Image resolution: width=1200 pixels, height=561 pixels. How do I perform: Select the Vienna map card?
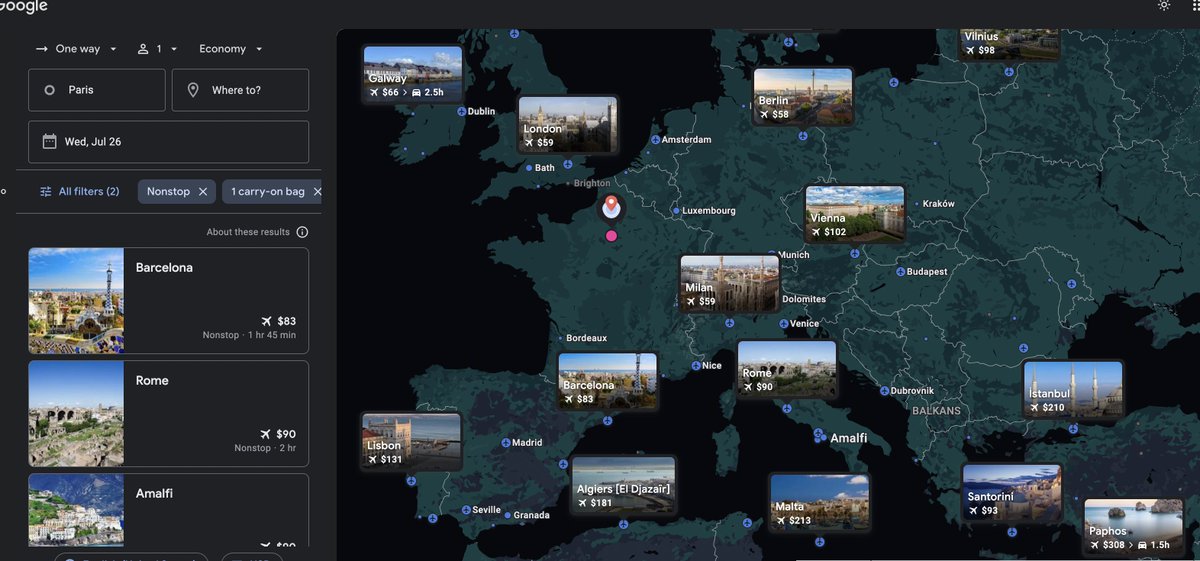click(855, 214)
